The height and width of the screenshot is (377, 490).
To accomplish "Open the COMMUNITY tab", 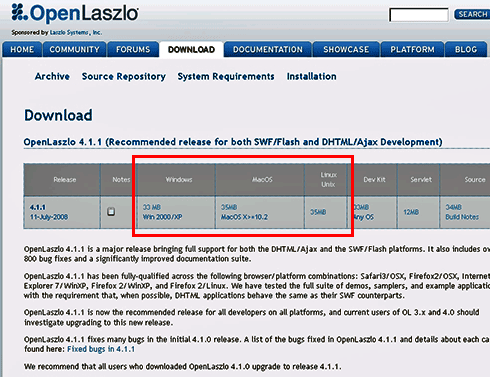I will point(74,49).
